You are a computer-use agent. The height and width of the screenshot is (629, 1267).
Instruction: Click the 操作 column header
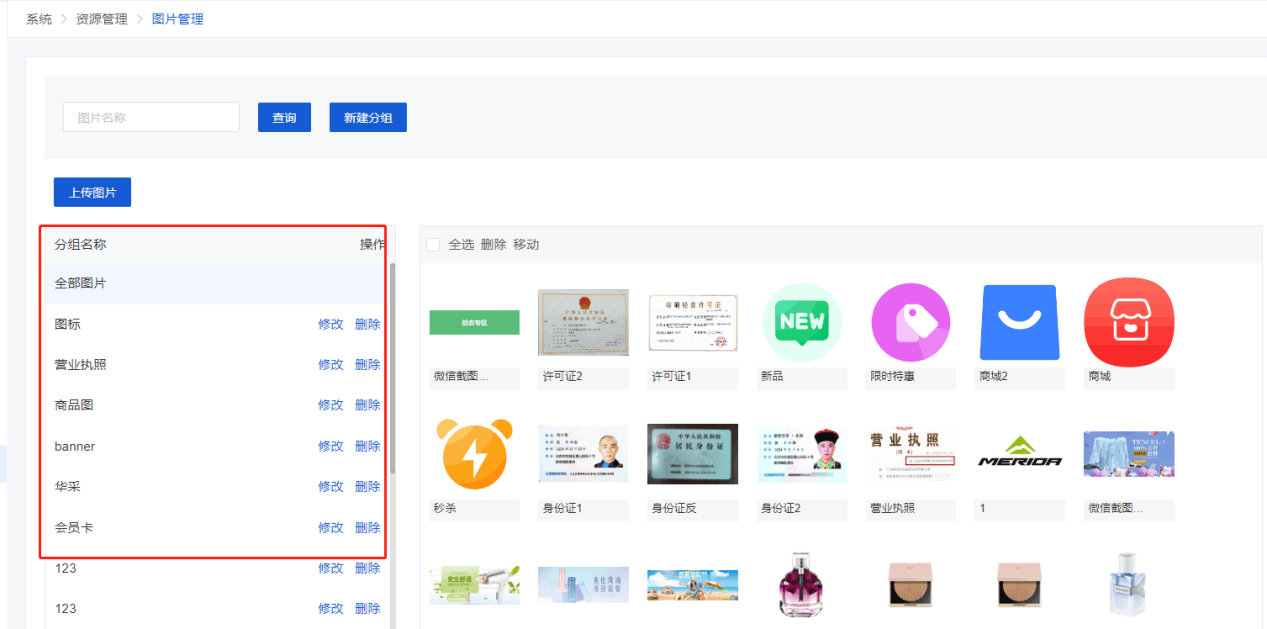tap(372, 244)
